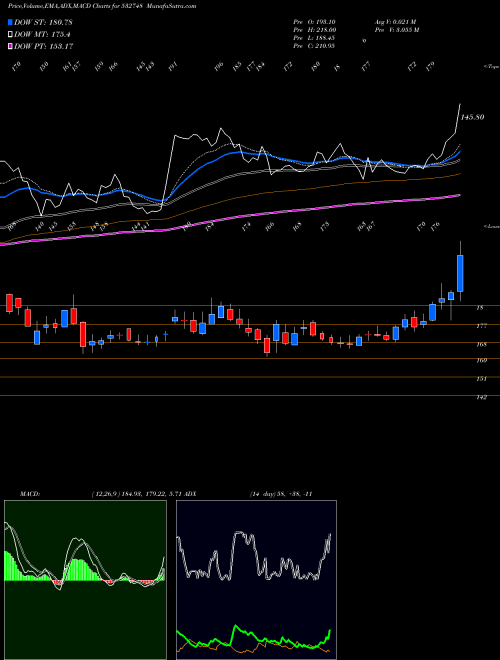
Task: Click the 'Pre H: 218.60' high value
Action: pos(314,30)
